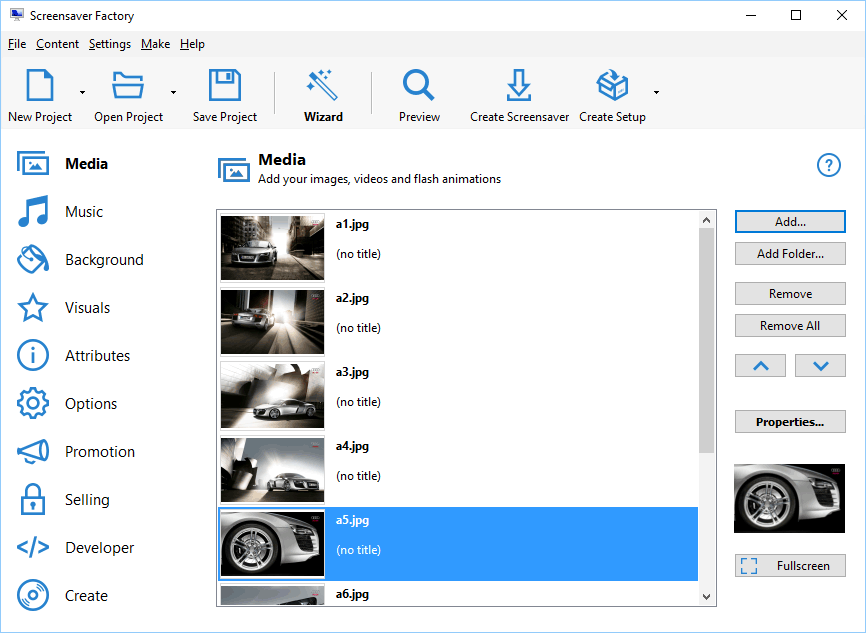Open the Developer code brackets icon
Image resolution: width=866 pixels, height=633 pixels.
click(33, 548)
